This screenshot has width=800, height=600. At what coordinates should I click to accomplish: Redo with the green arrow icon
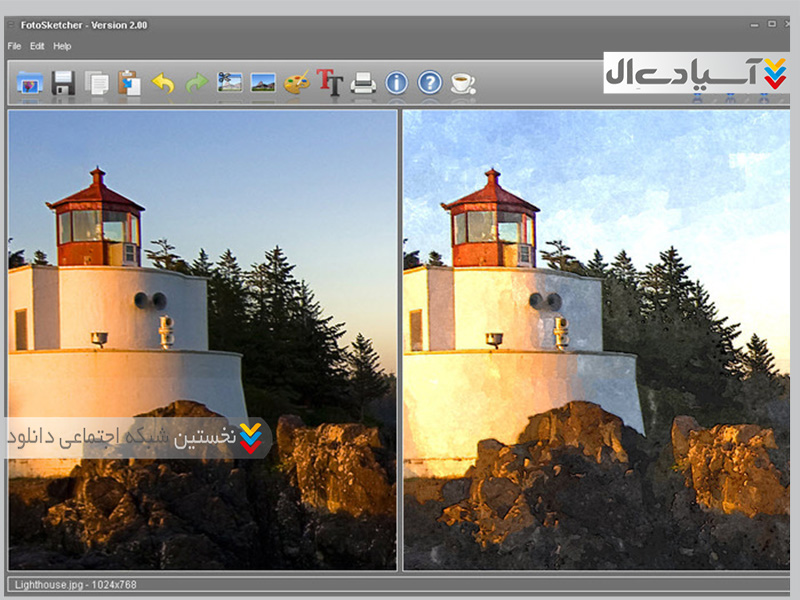[197, 83]
